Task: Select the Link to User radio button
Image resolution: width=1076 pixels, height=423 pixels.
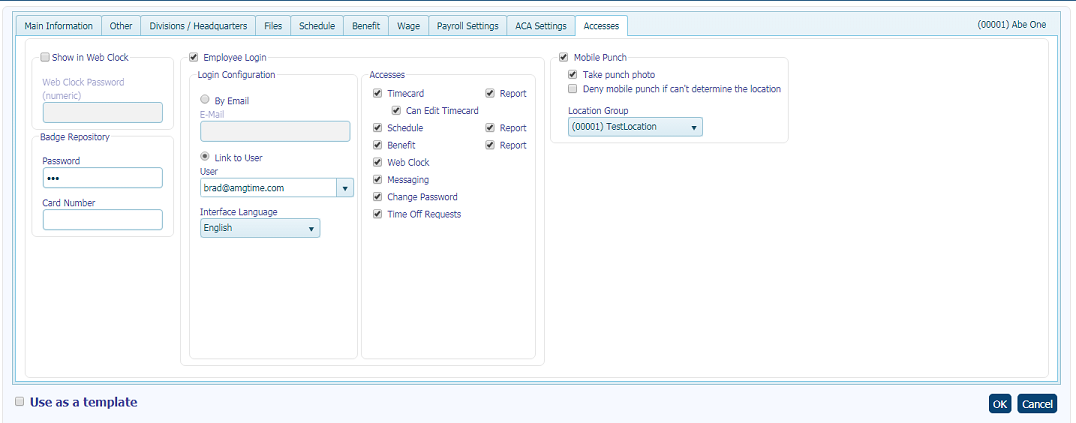Action: point(204,157)
